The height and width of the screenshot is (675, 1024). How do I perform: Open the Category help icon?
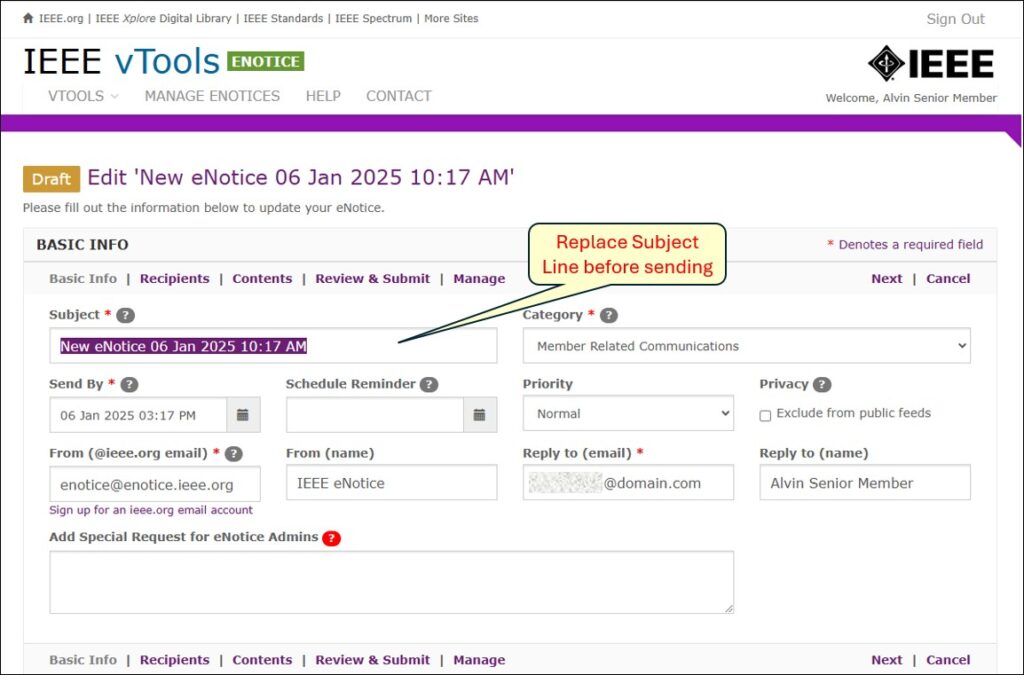[609, 315]
